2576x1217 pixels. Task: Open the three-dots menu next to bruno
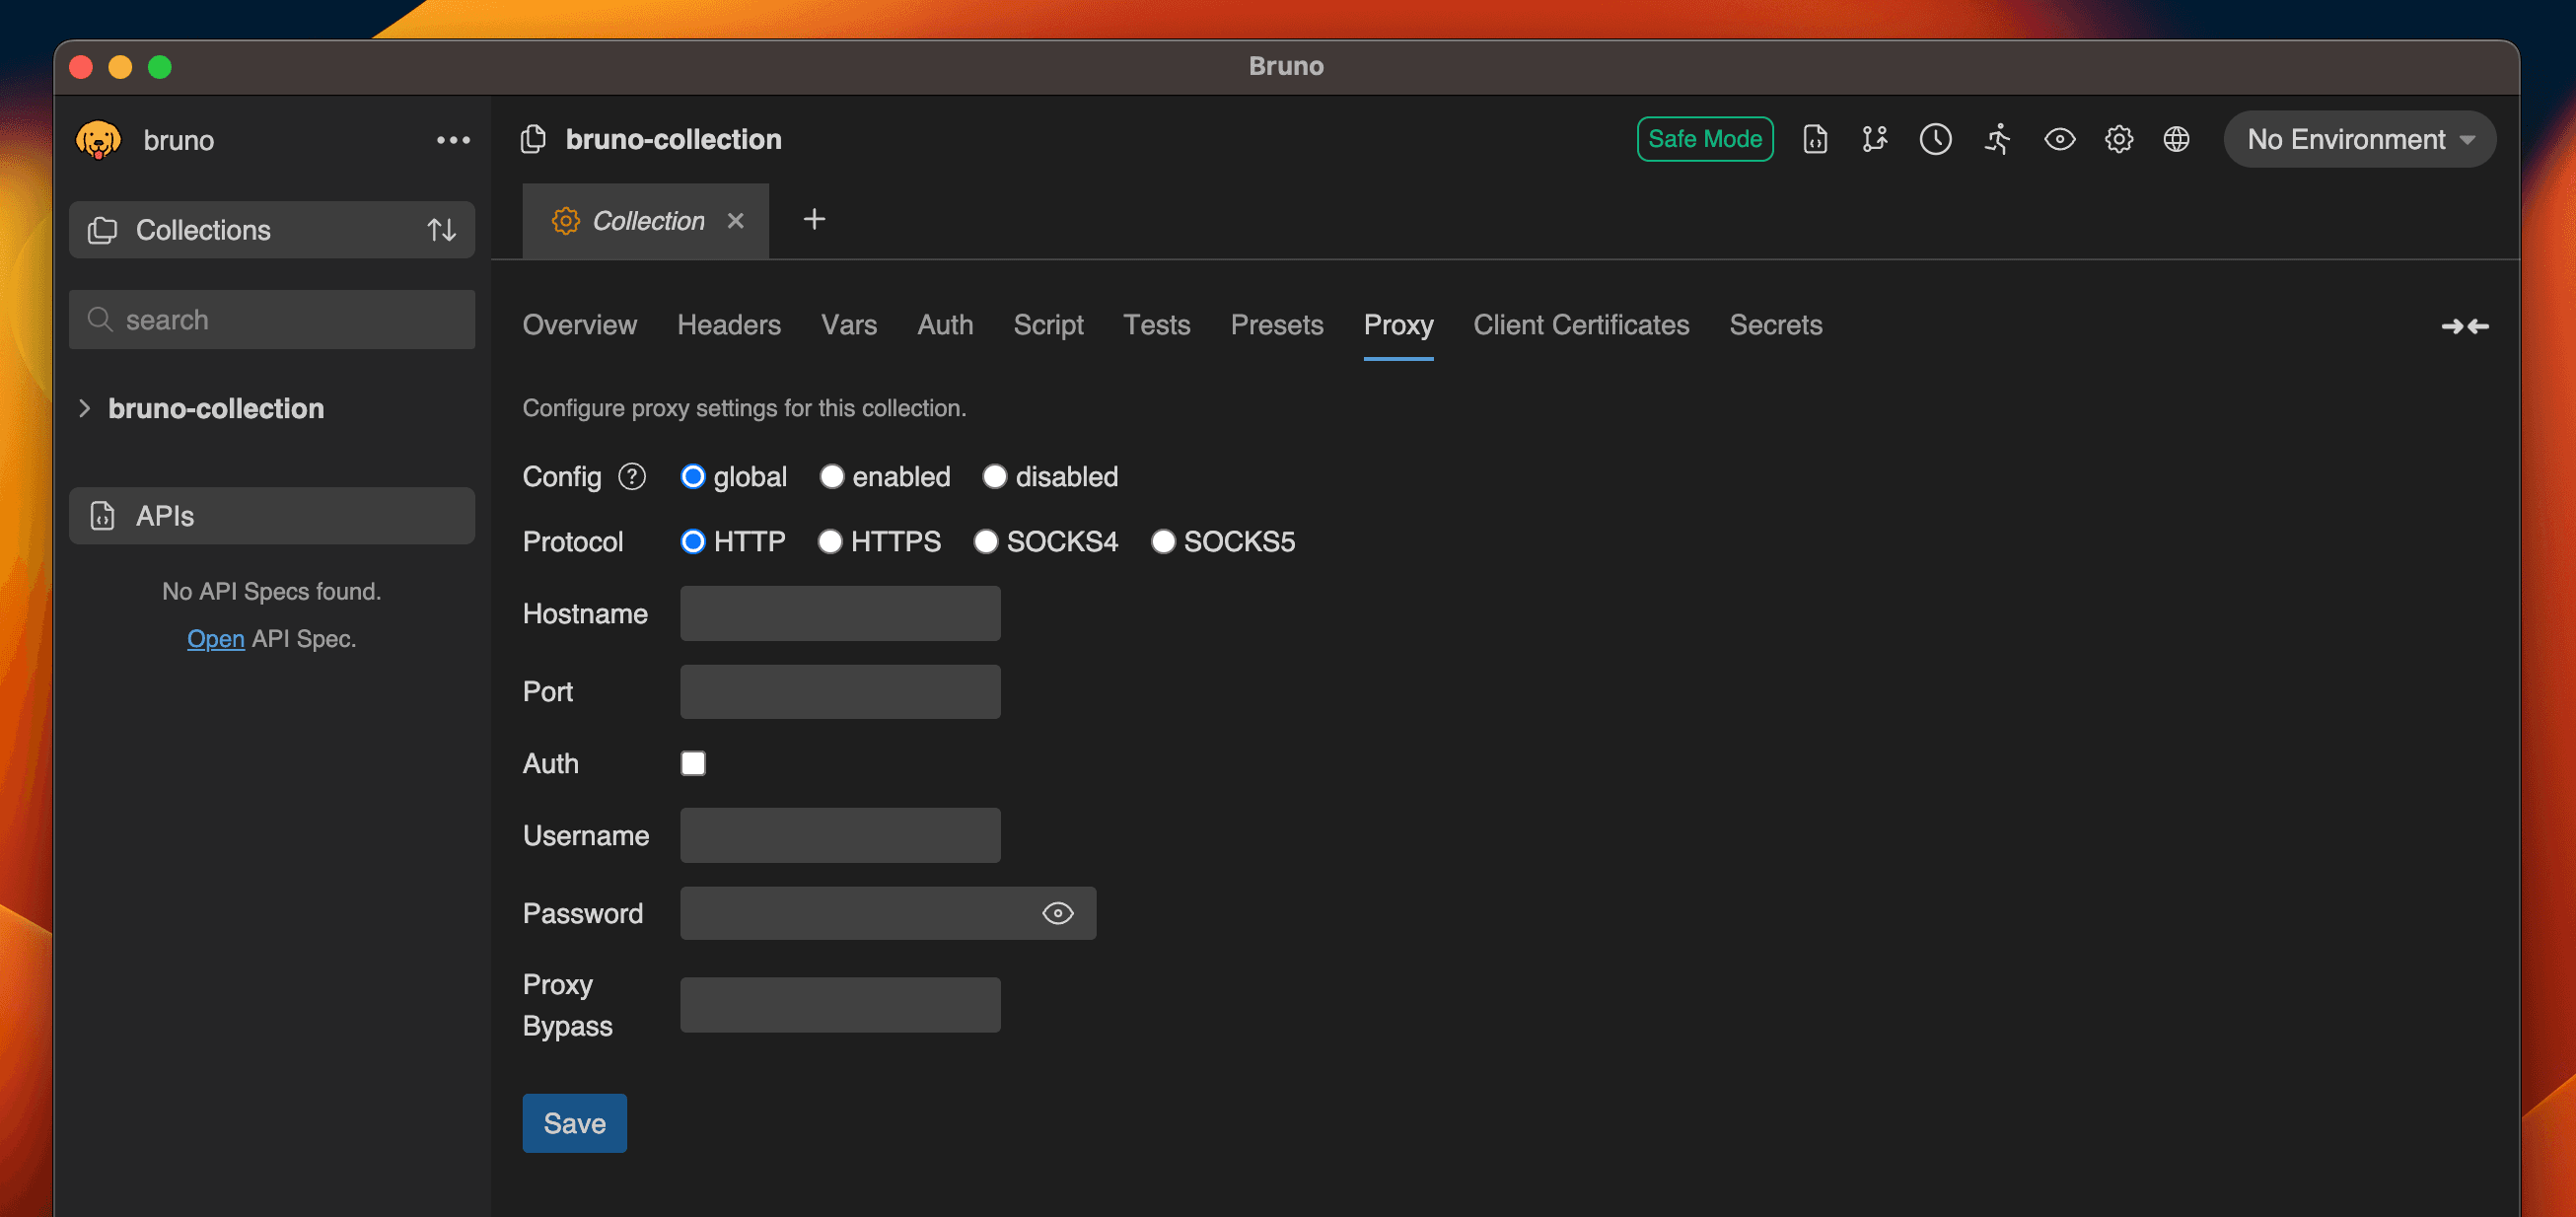[453, 140]
